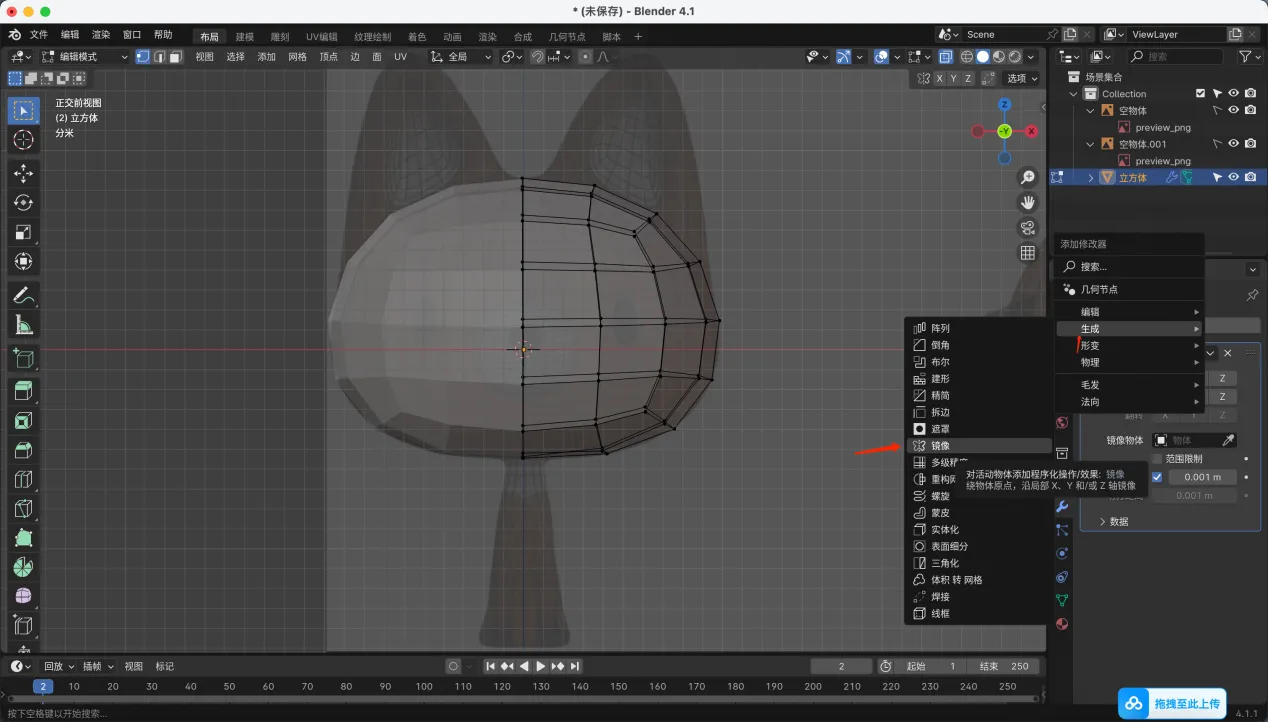Click the camera view icon in viewport
Screen dimensions: 1268x722
pyautogui.click(x=1027, y=228)
